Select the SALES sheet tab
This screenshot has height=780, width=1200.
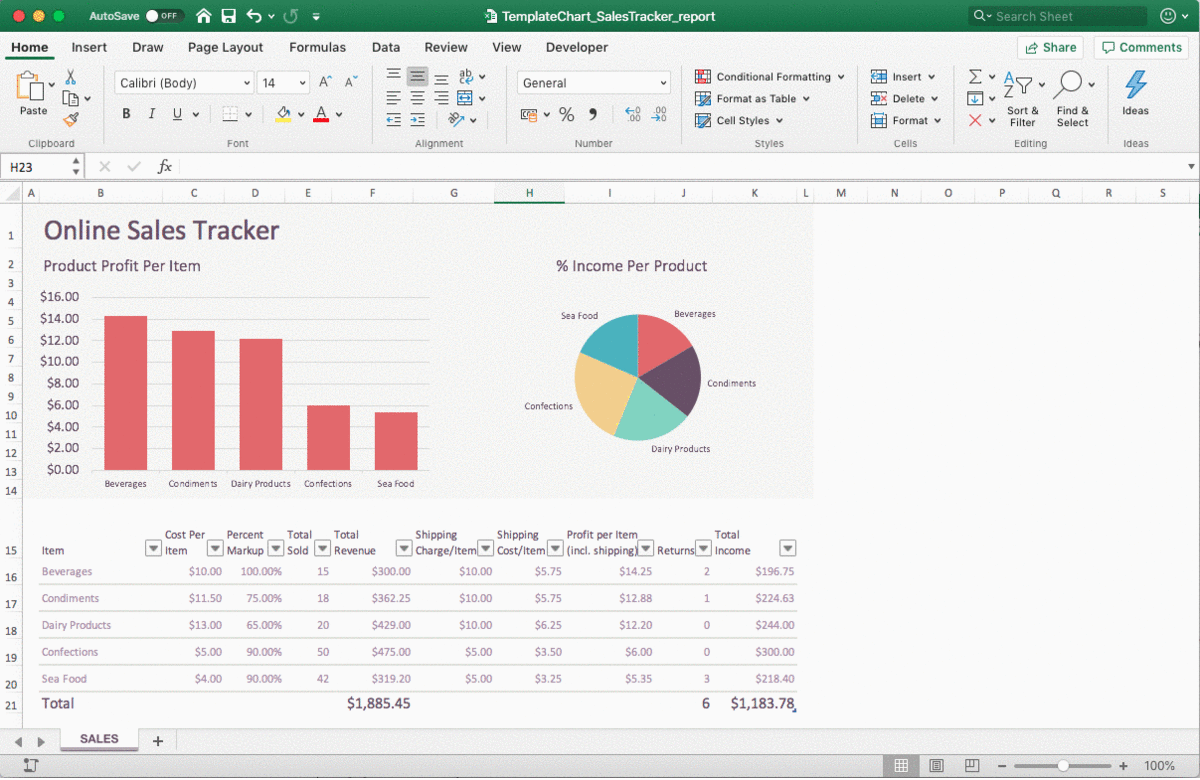98,739
